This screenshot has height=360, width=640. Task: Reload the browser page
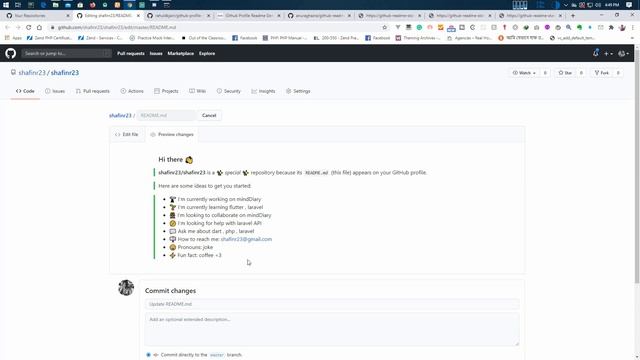coord(28,27)
